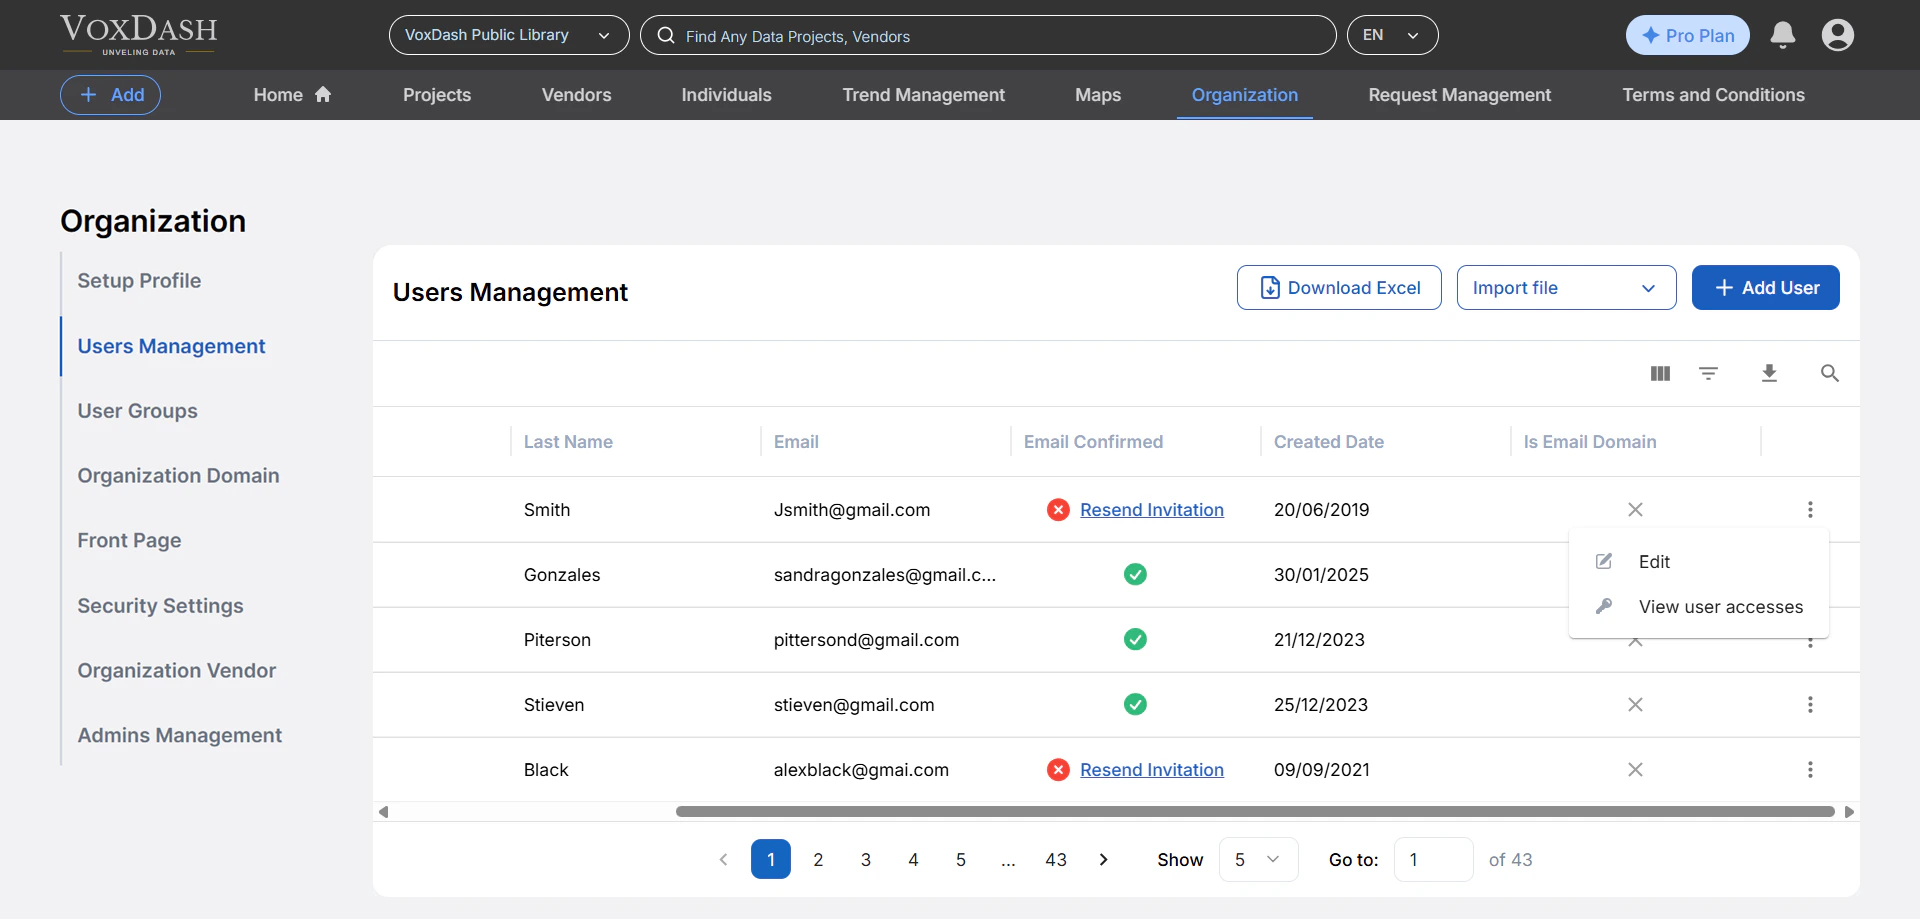Open the Maps tab

(1098, 95)
